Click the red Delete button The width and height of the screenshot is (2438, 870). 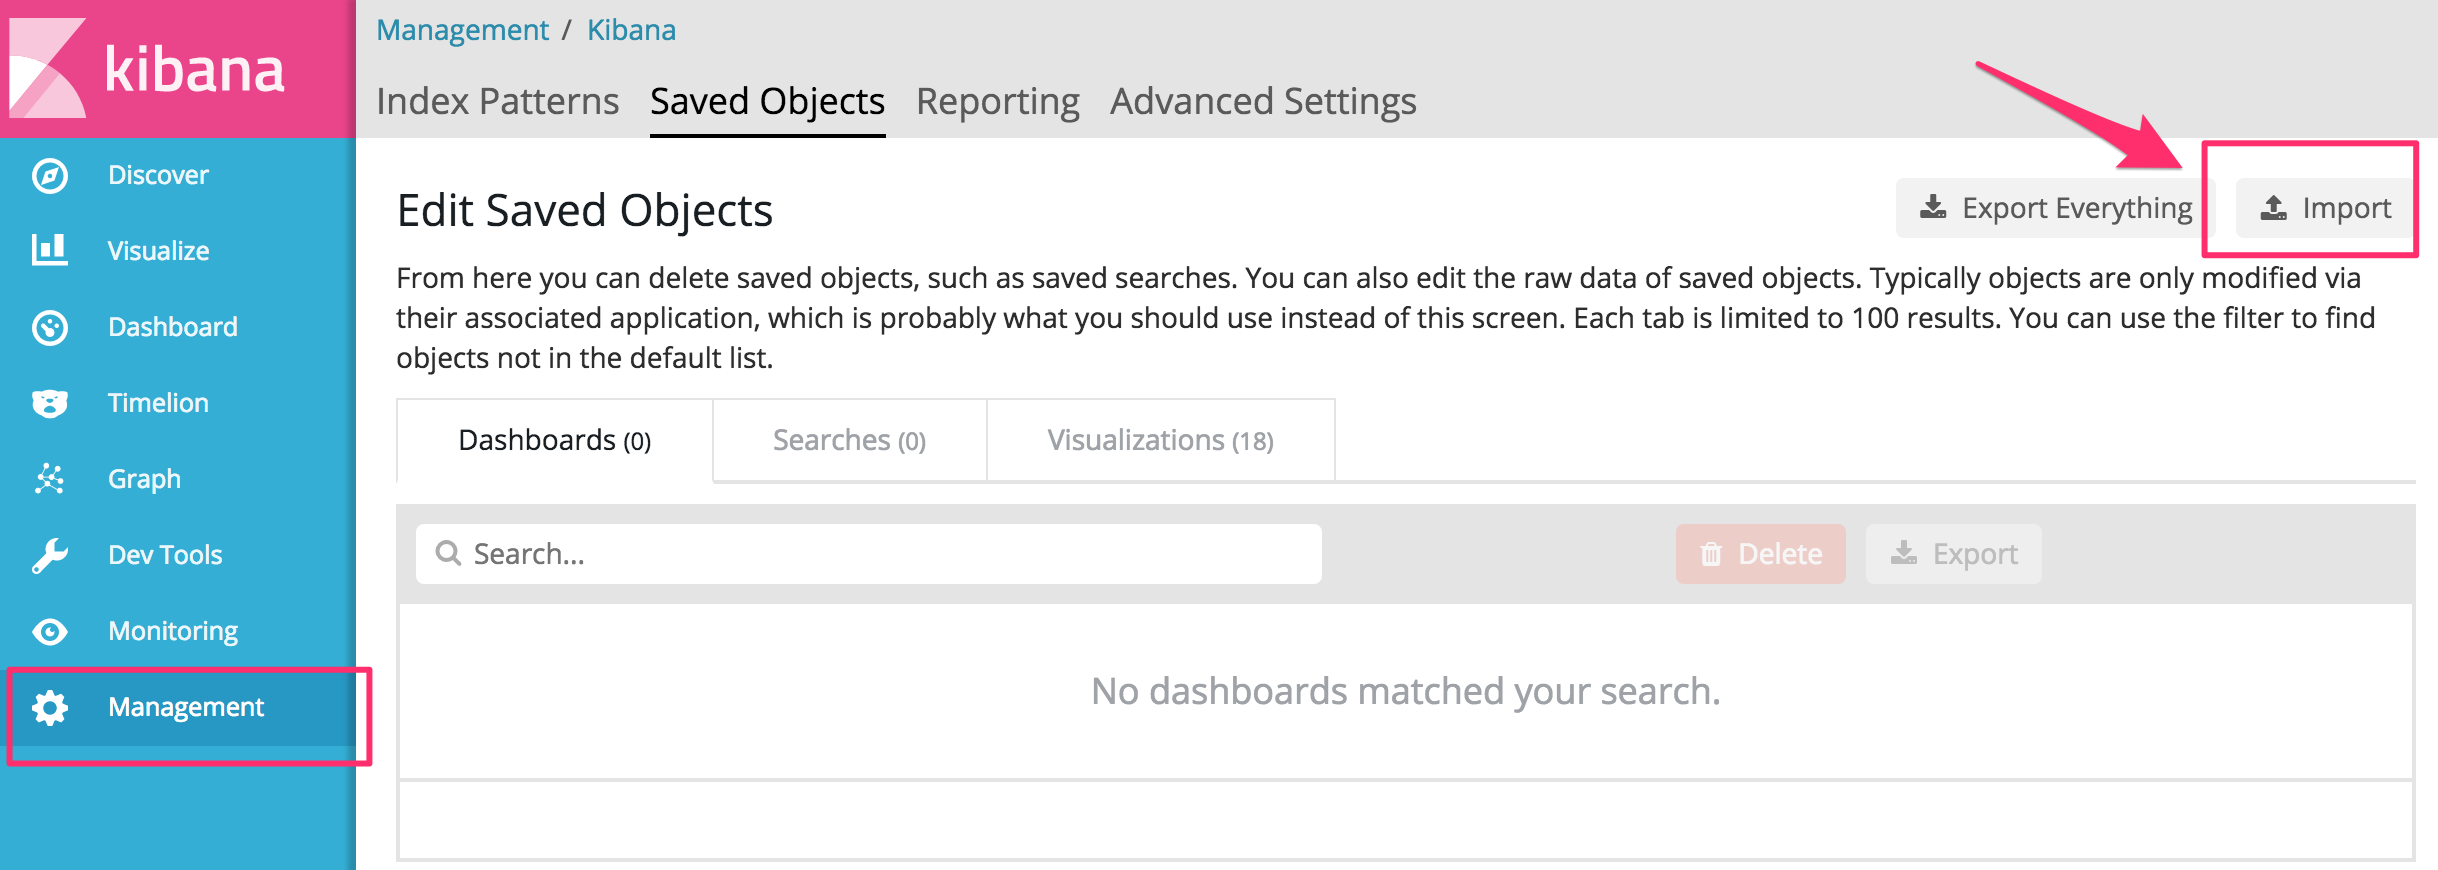pos(1760,554)
